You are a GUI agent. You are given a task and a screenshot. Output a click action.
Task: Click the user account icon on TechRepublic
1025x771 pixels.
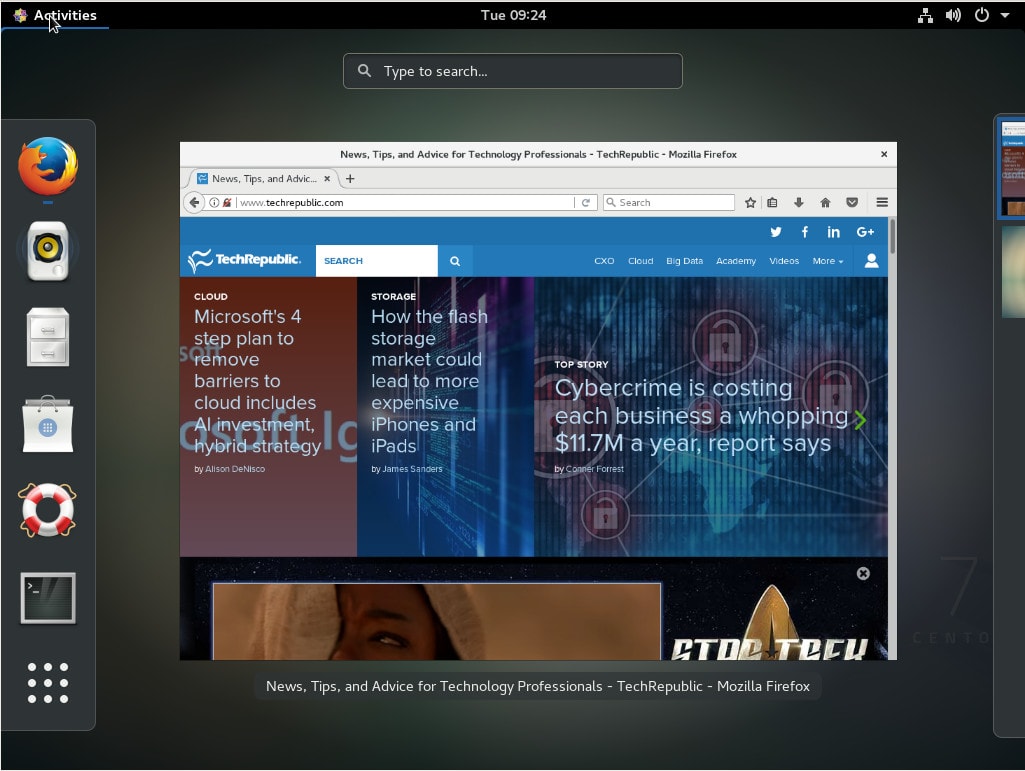coord(871,261)
